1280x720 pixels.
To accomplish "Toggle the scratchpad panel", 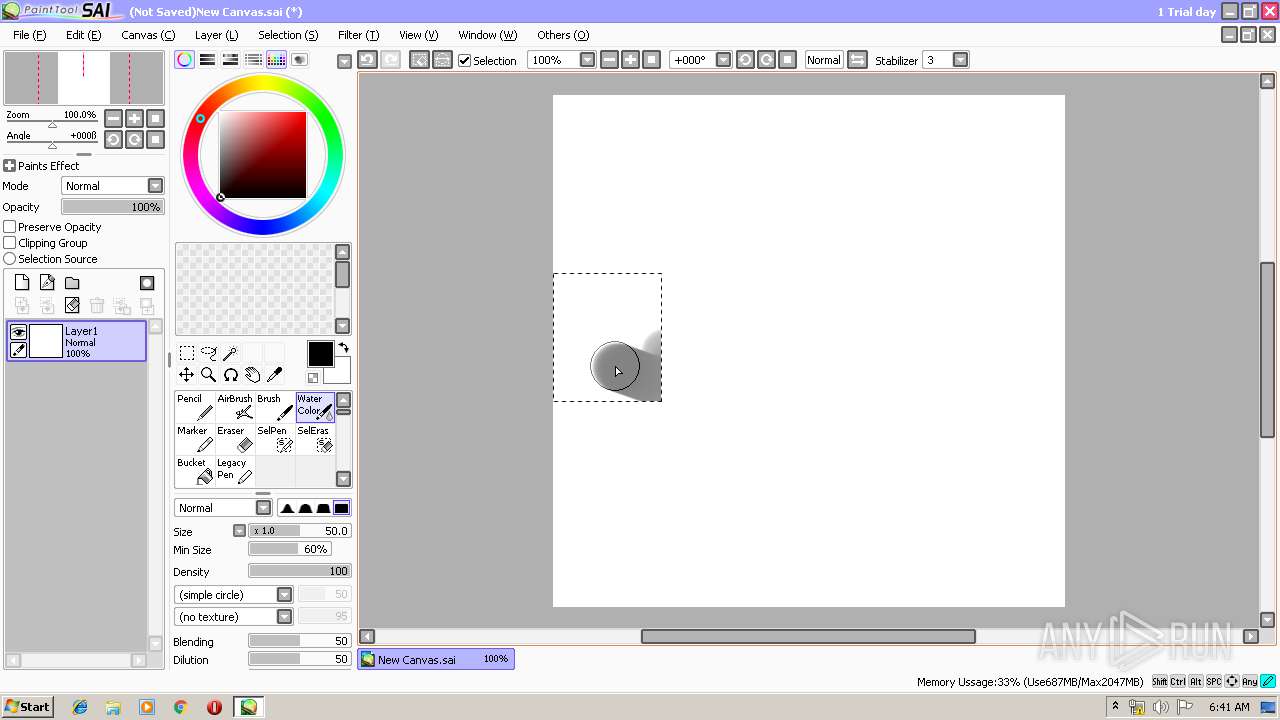I will (x=300, y=60).
